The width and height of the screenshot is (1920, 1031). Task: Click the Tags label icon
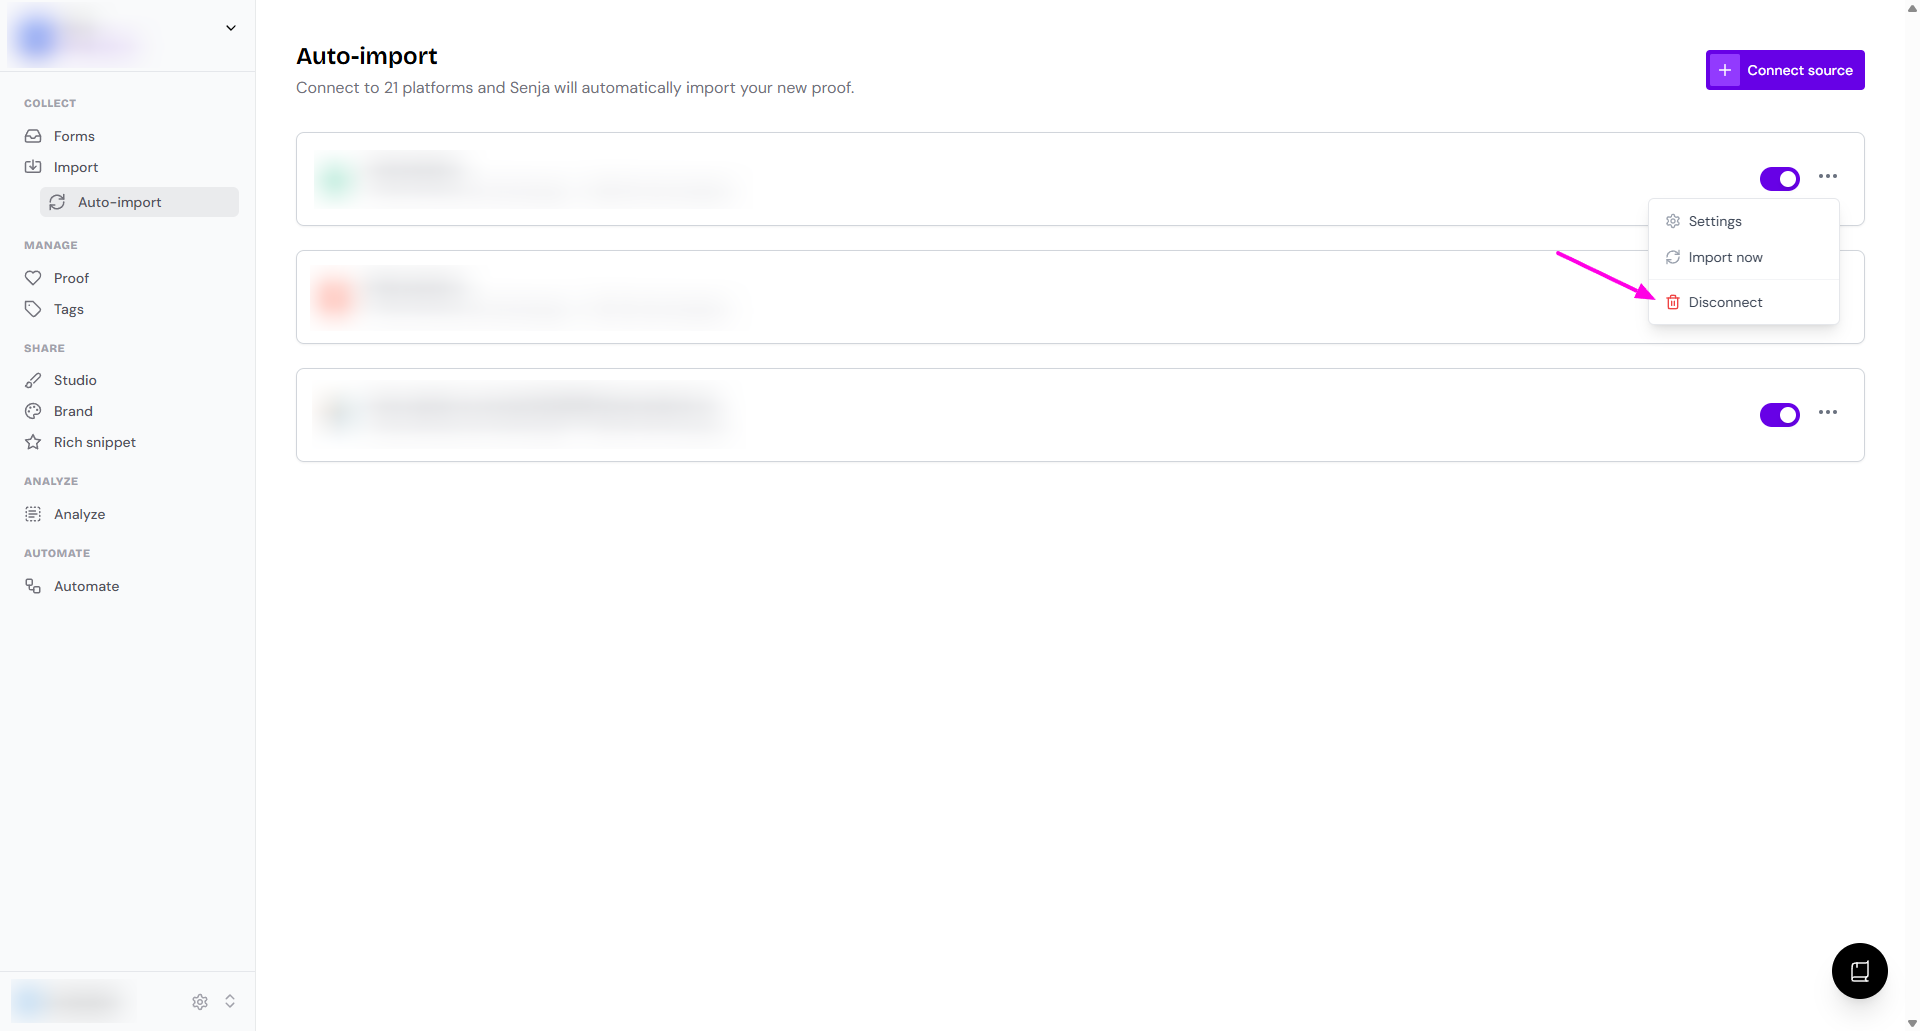(33, 309)
